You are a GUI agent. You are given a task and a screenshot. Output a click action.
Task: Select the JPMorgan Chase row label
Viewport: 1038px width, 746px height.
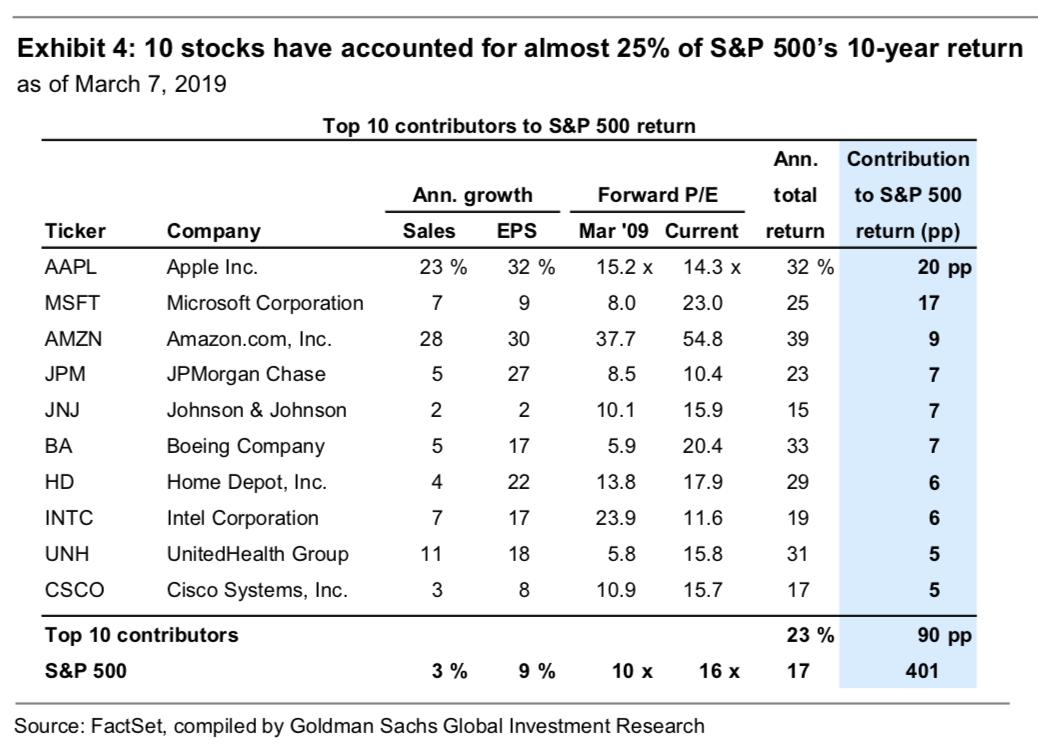(x=246, y=375)
